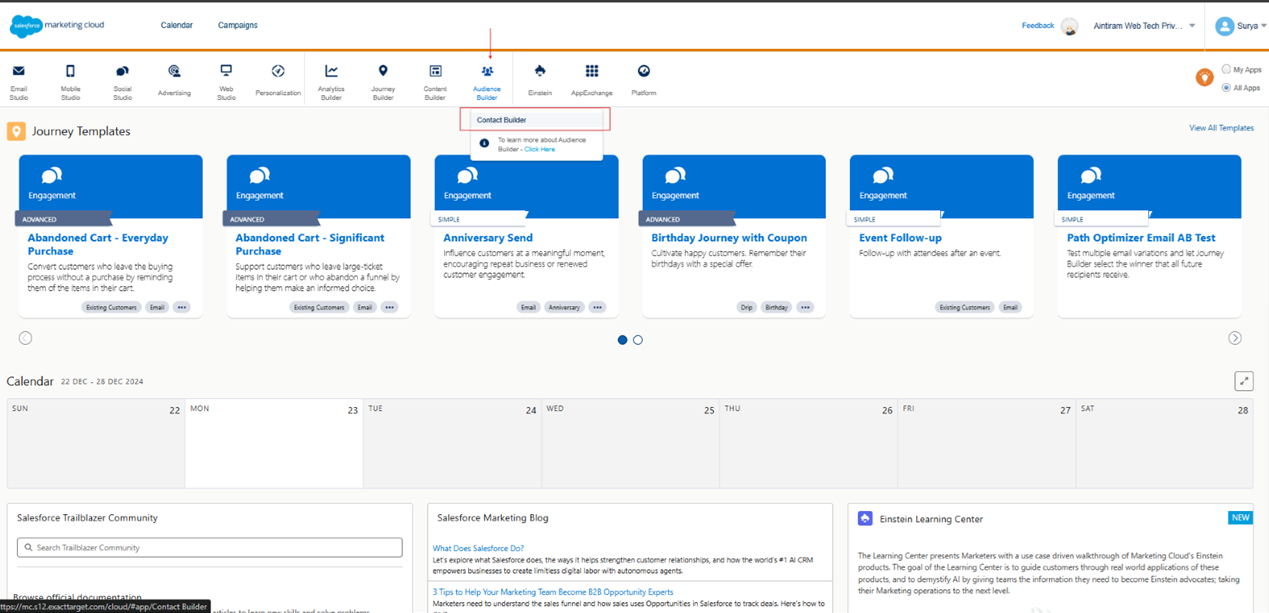The height and width of the screenshot is (613, 1269).
Task: Click the Search Trailblazer Community field
Action: coord(210,548)
